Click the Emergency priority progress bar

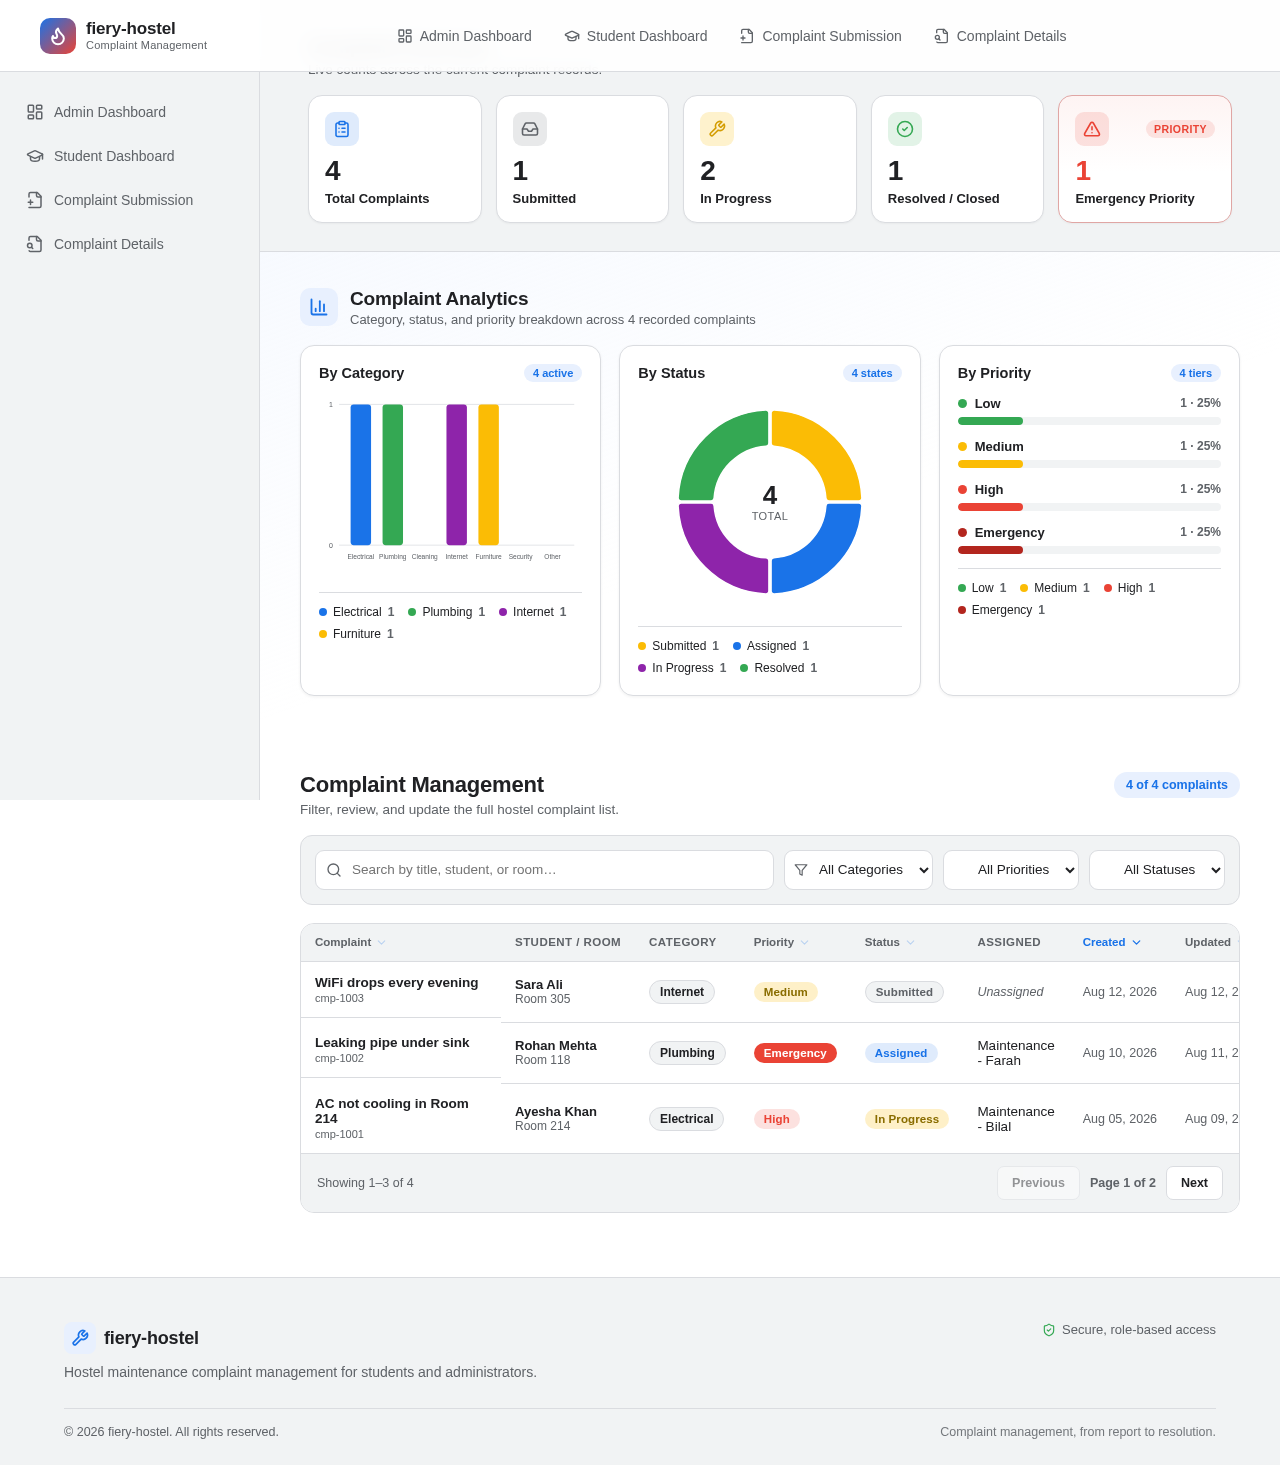(1089, 550)
